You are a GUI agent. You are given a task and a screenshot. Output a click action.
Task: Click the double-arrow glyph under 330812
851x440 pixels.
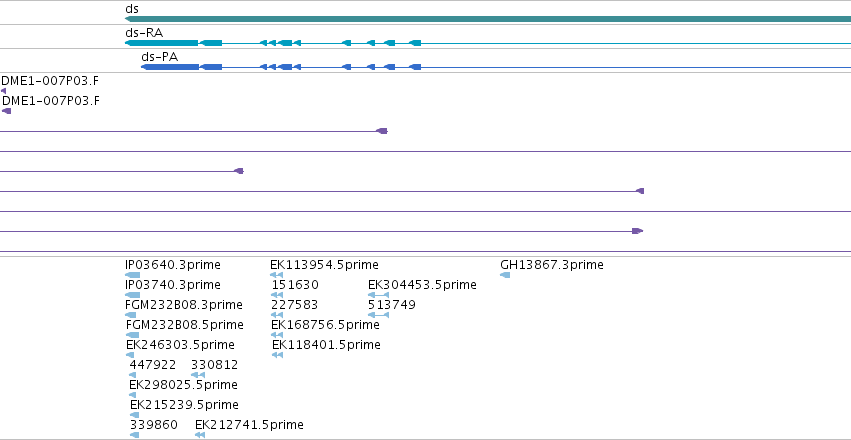point(198,375)
